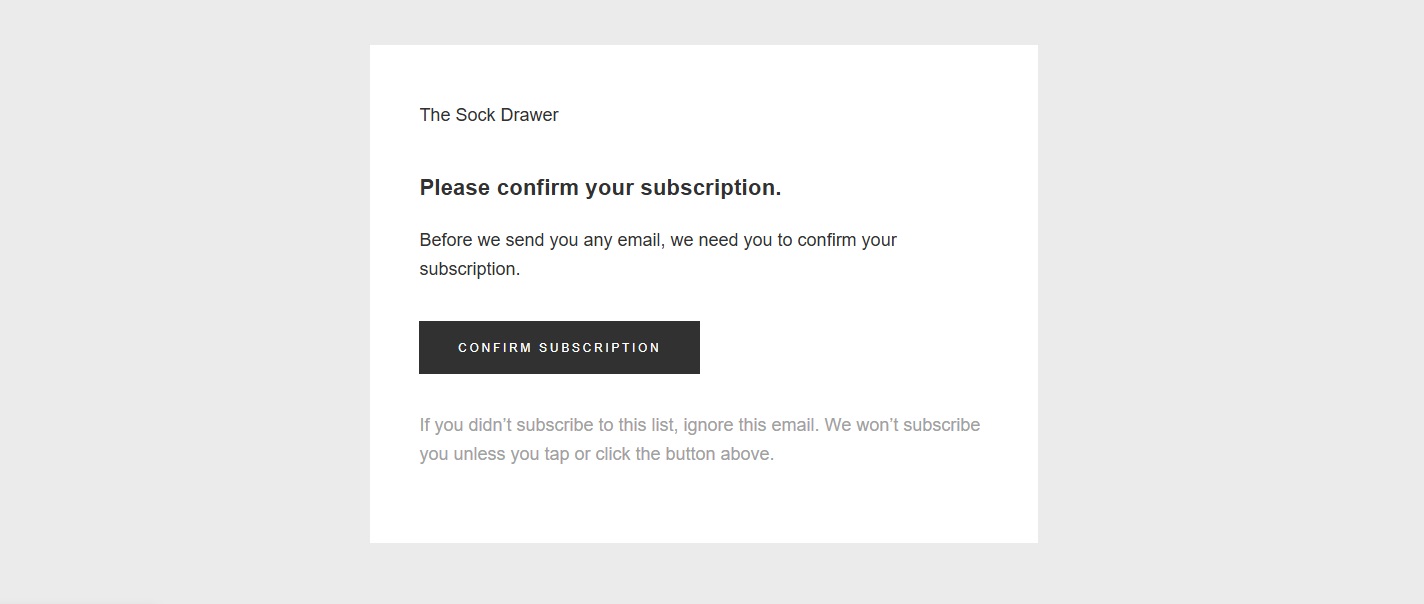Click the blank footer area below disclaimer
The height and width of the screenshot is (604, 1424).
[700, 505]
